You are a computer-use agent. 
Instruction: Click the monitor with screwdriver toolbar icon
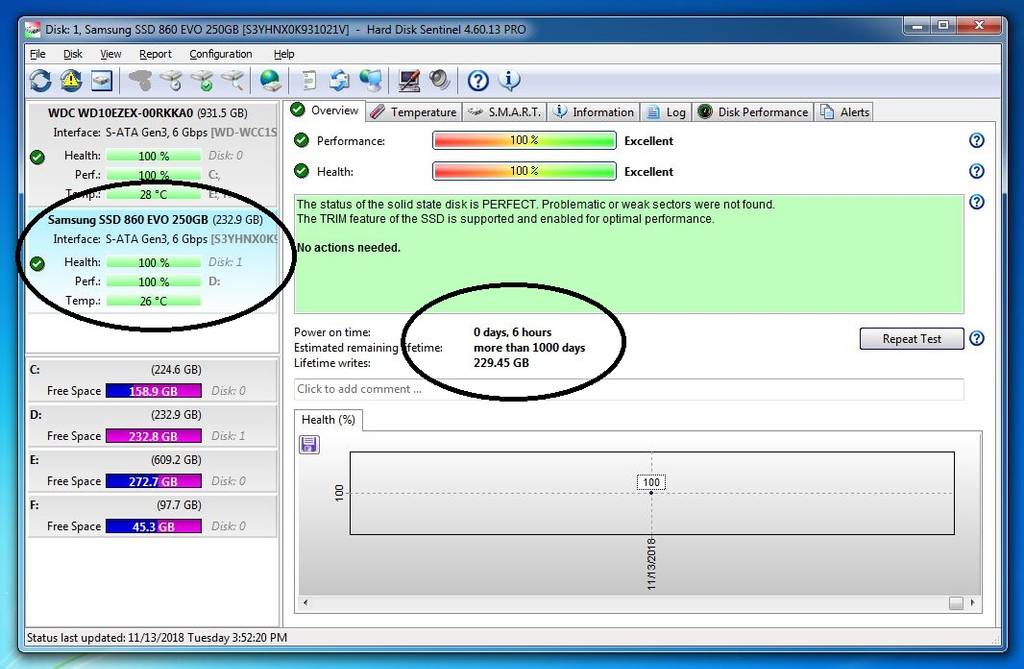[x=409, y=80]
